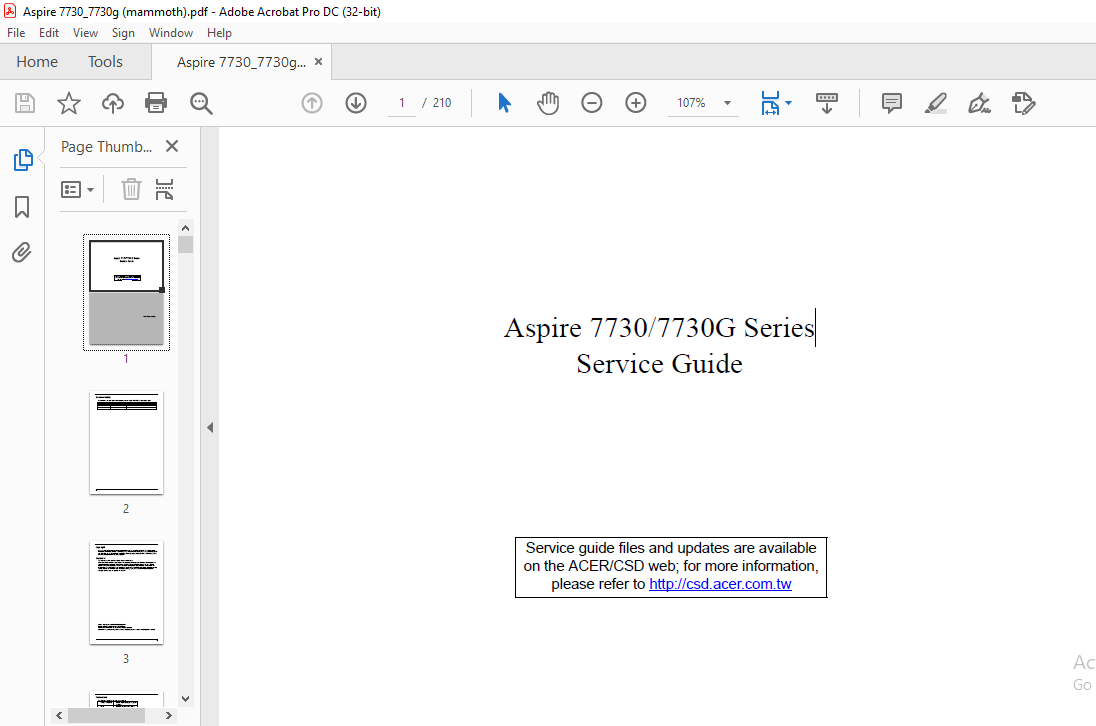Click the thumbnail panel print pages icon
Image resolution: width=1096 pixels, height=726 pixels.
click(164, 189)
